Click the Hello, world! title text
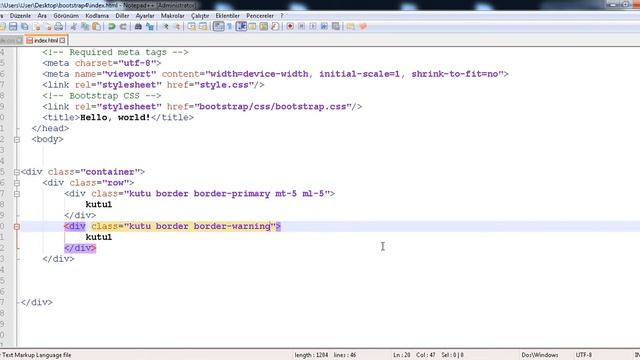640x360 pixels. [115, 118]
